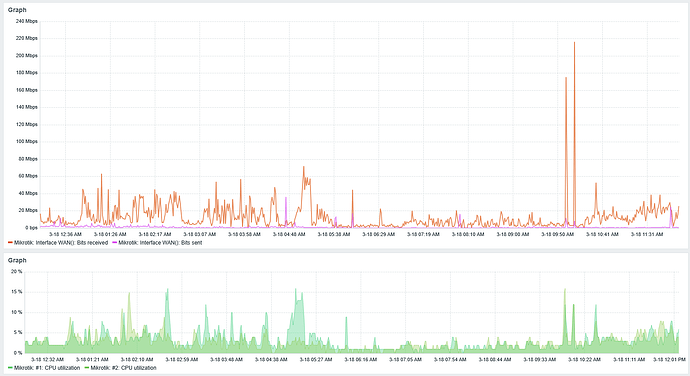Click the '3-18 08:44 AM' CPU chart time label
This screenshot has height=376, width=690.
495,359
